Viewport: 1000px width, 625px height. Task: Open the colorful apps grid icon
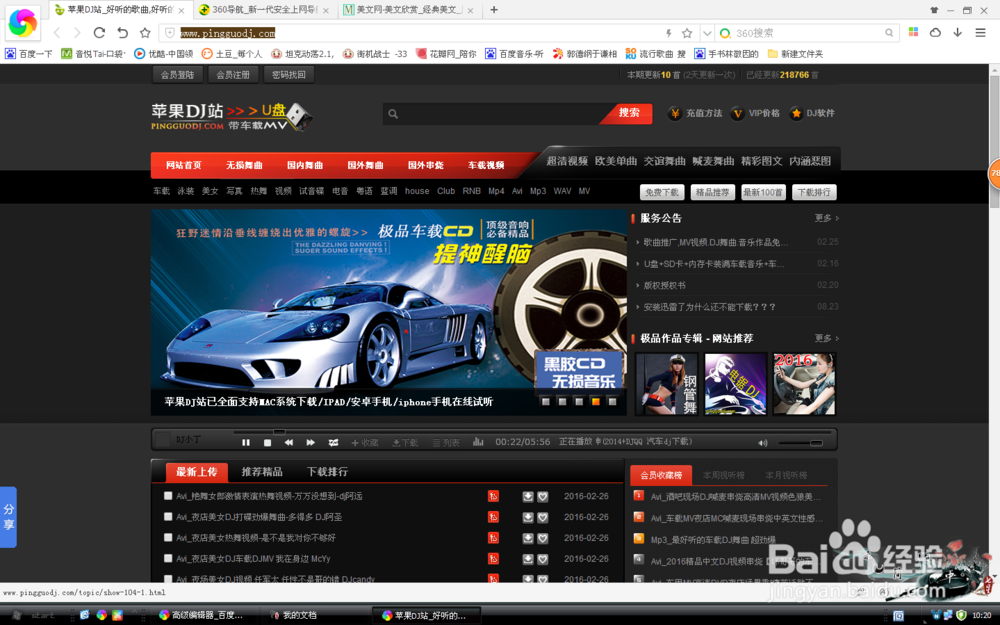[913, 32]
